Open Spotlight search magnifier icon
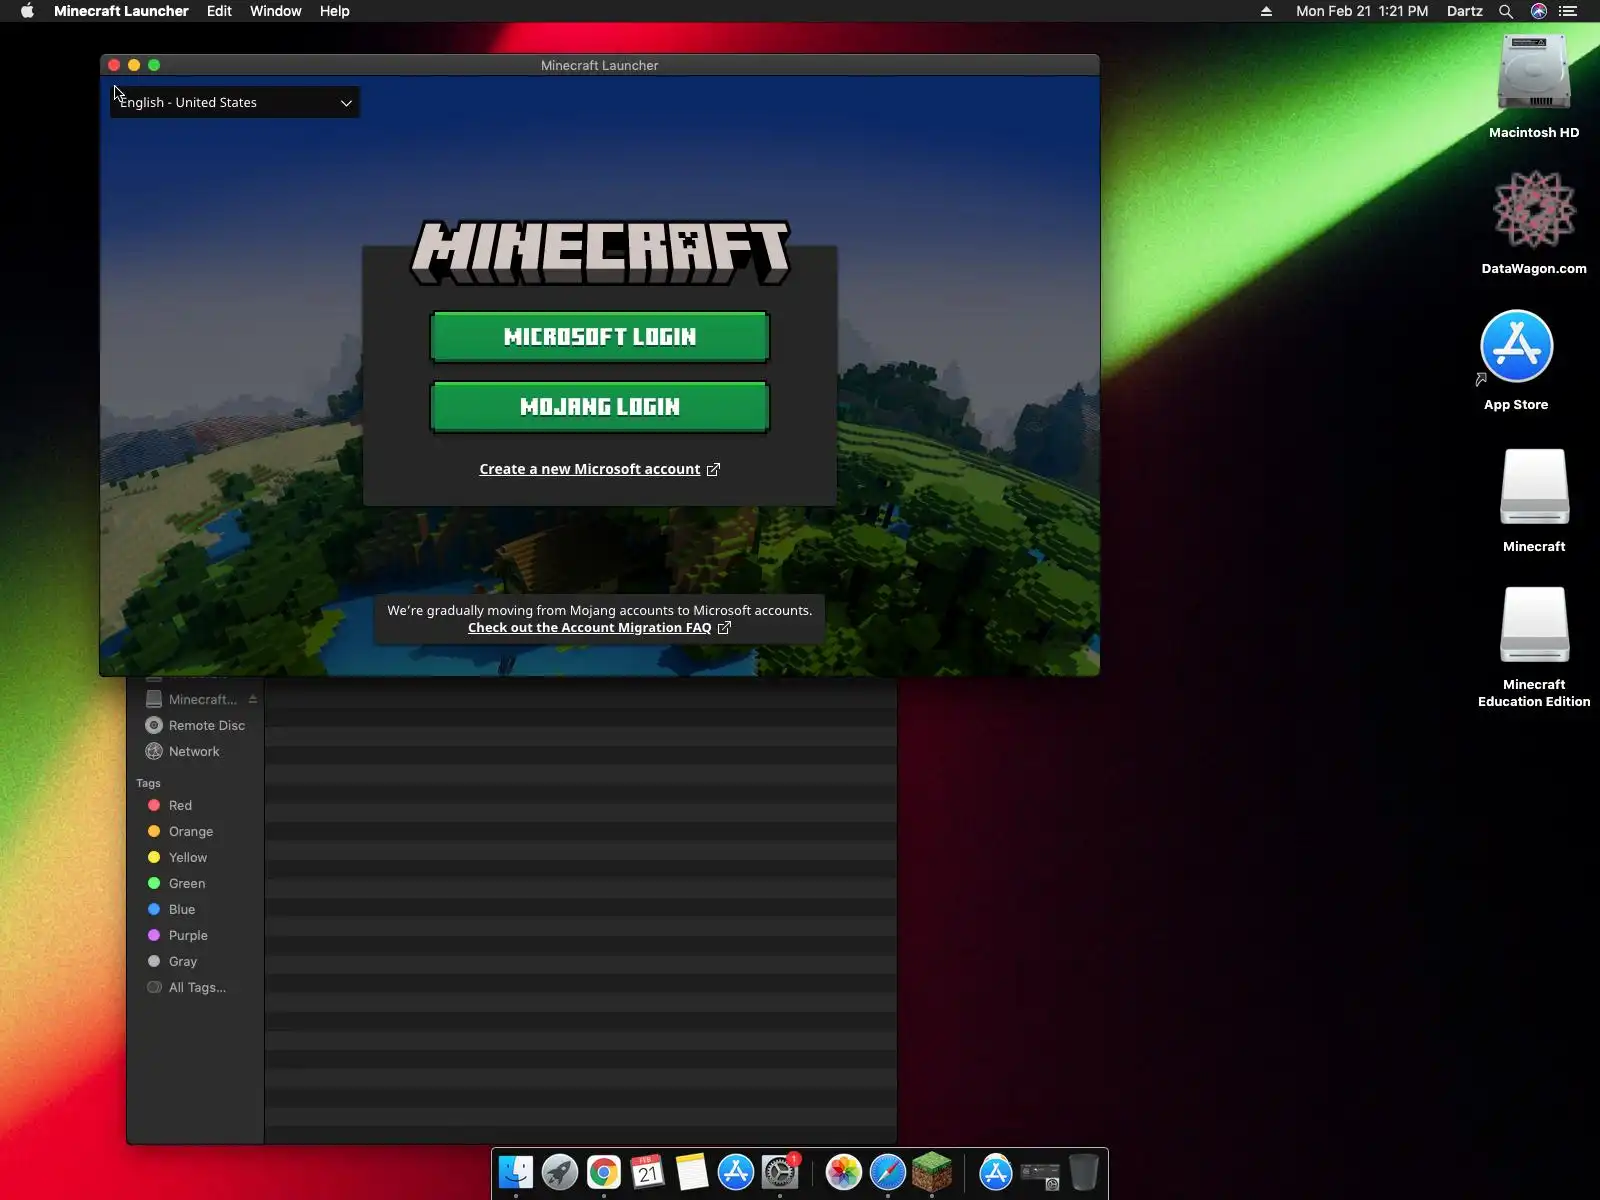Image resolution: width=1600 pixels, height=1200 pixels. pos(1505,11)
